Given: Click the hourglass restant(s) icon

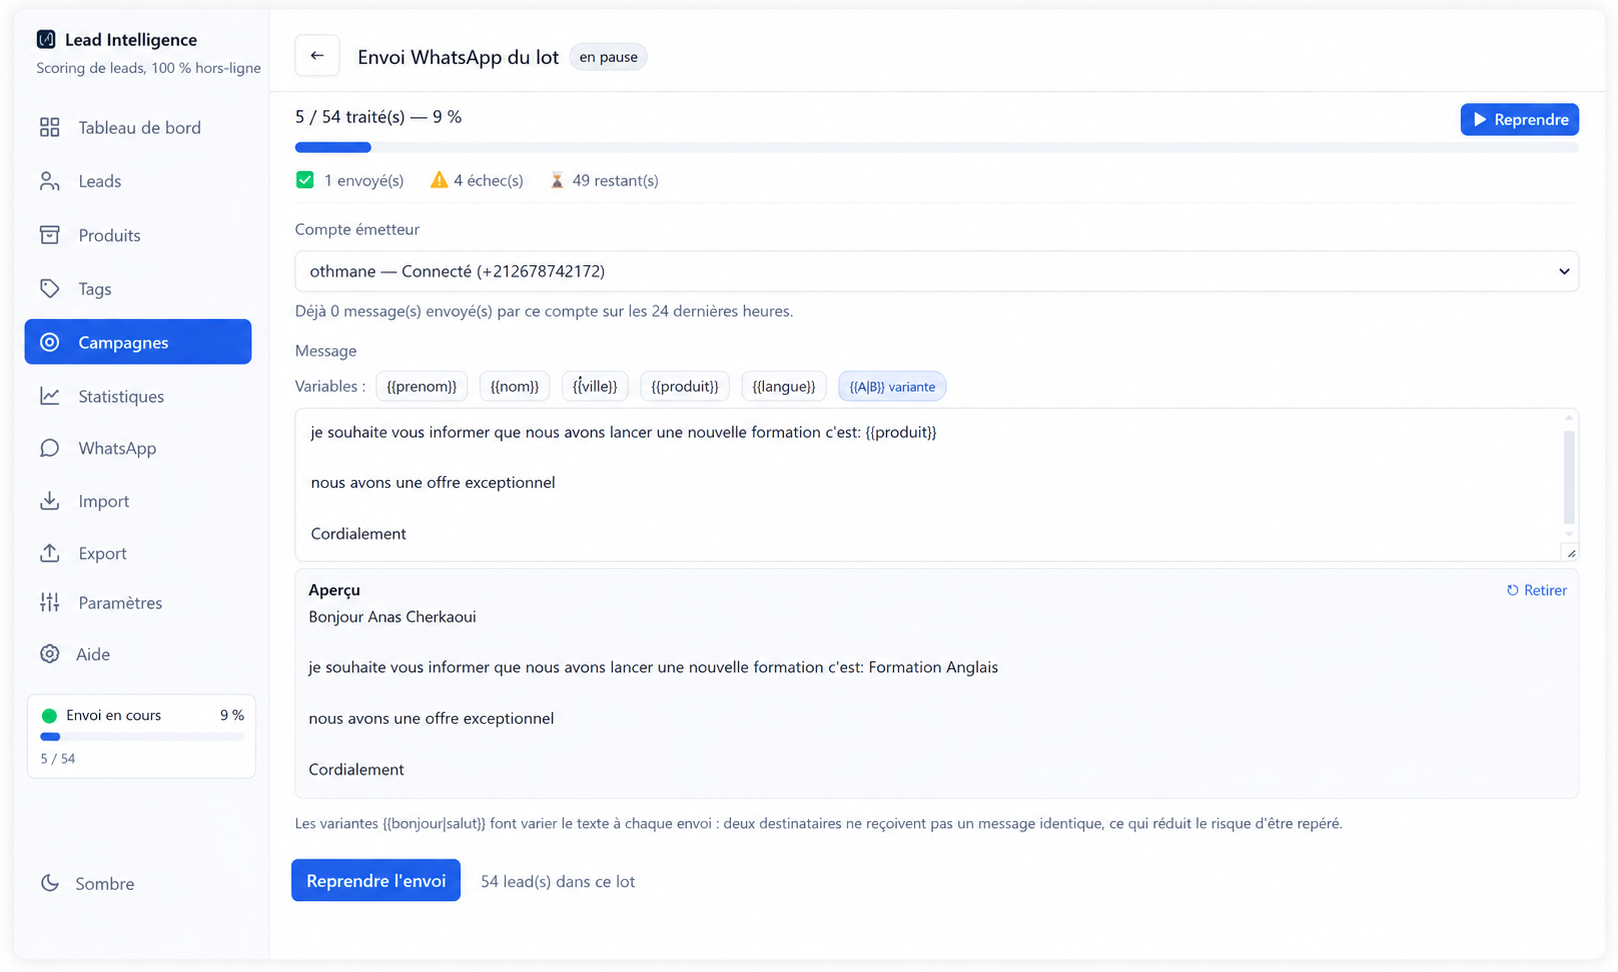Looking at the screenshot, I should click(557, 180).
